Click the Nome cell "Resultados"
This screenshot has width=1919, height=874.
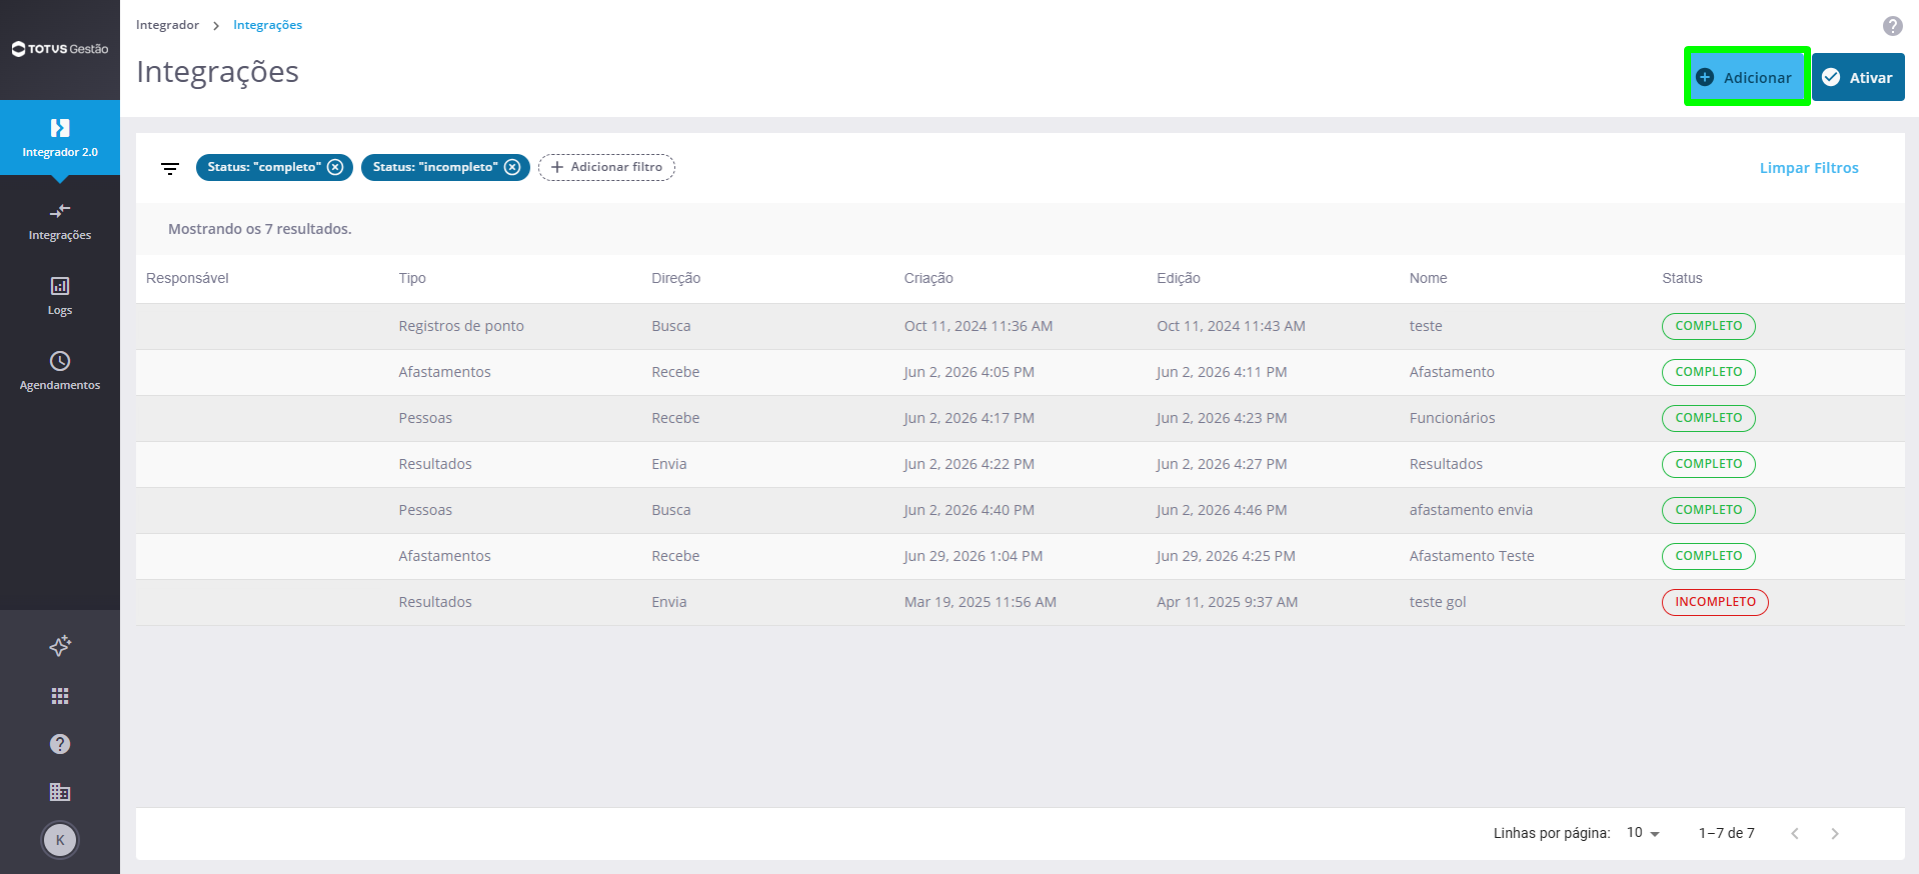pyautogui.click(x=1446, y=464)
